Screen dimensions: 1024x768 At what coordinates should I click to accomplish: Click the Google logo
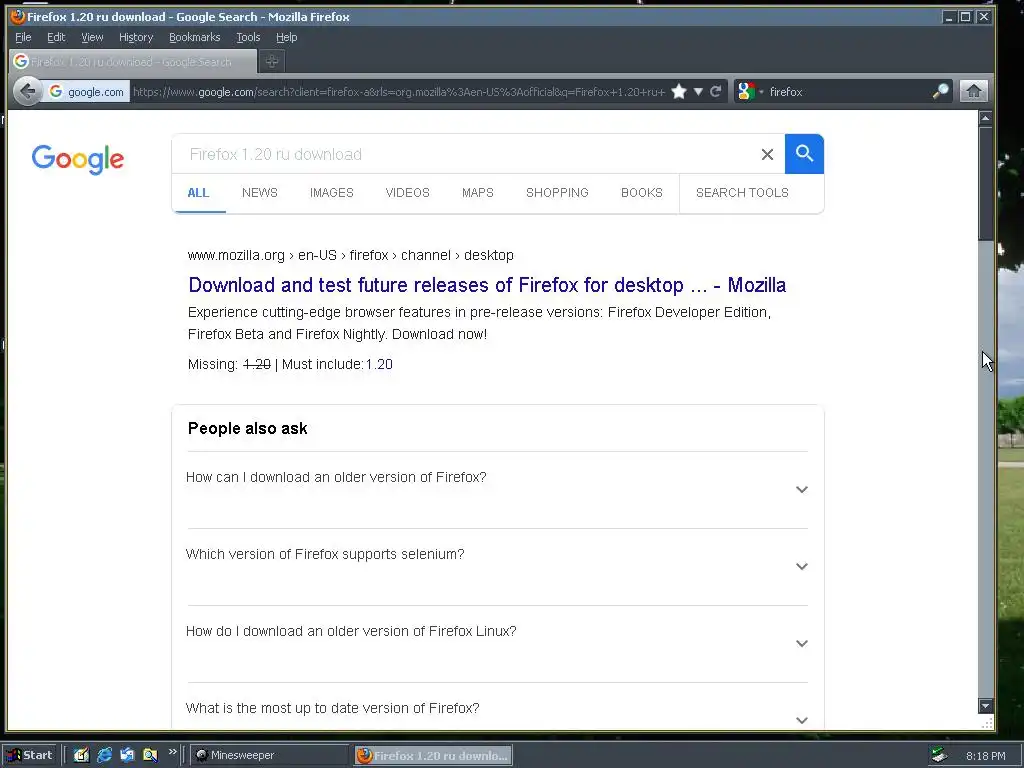tap(78, 159)
